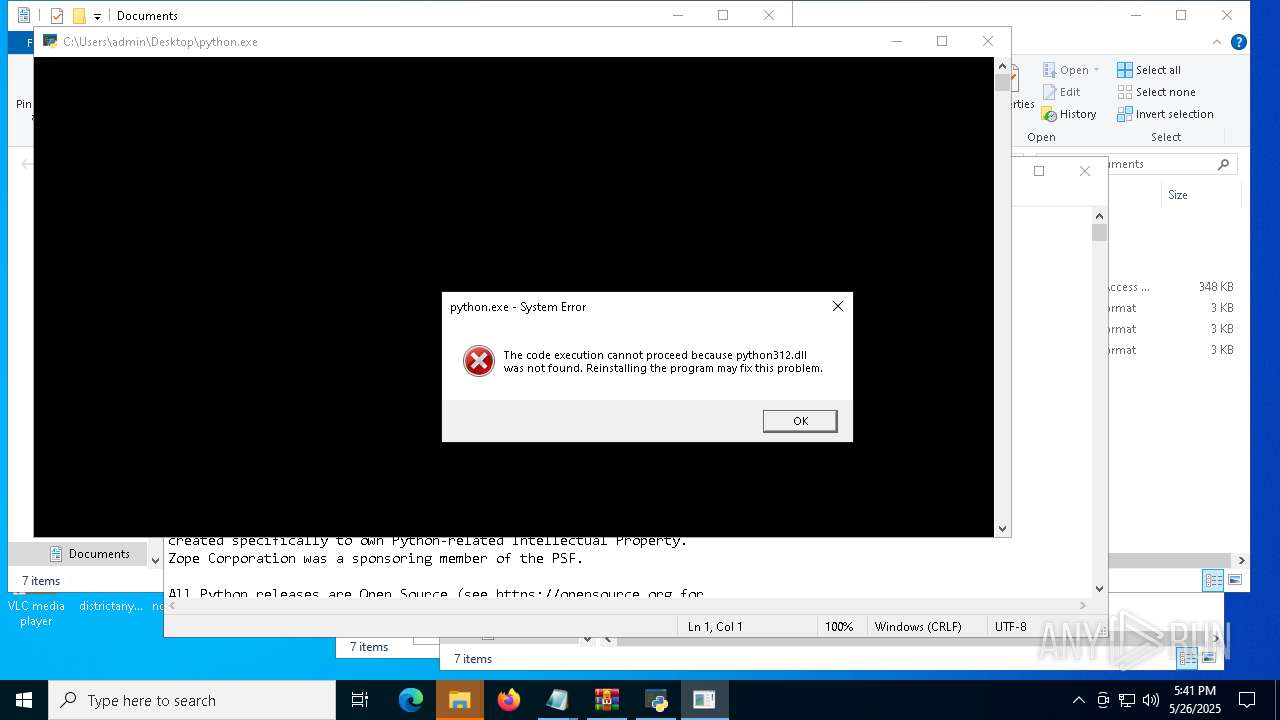Click the Notepad horizontal scrollbar right arrow
The height and width of the screenshot is (720, 1280).
point(1082,605)
